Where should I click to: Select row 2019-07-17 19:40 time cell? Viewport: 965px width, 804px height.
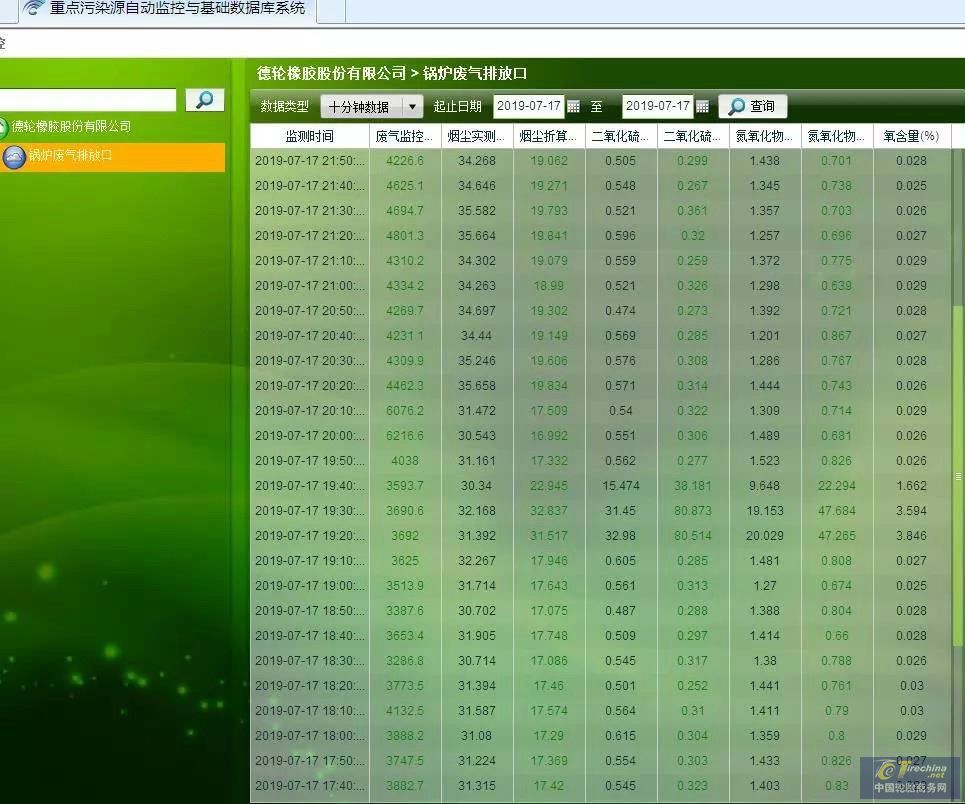[x=310, y=486]
